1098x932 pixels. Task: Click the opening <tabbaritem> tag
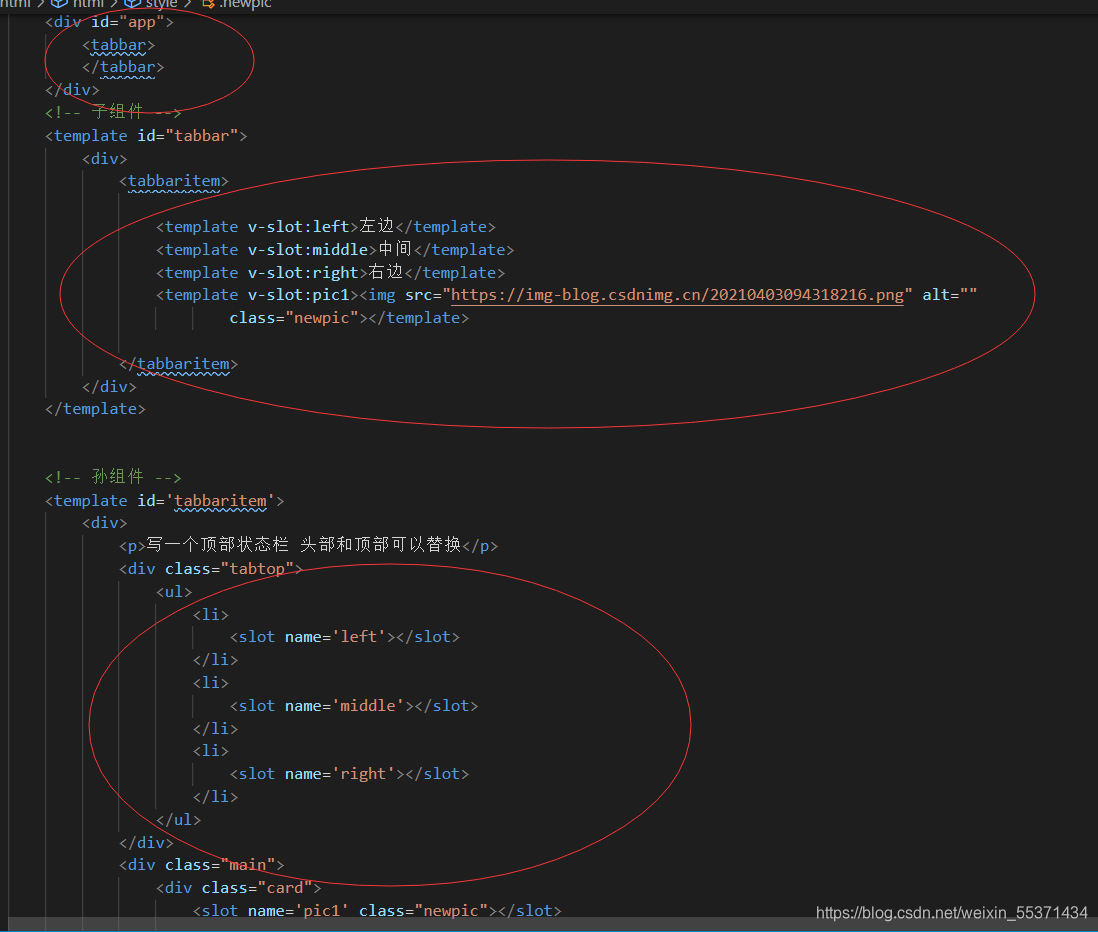tap(174, 181)
